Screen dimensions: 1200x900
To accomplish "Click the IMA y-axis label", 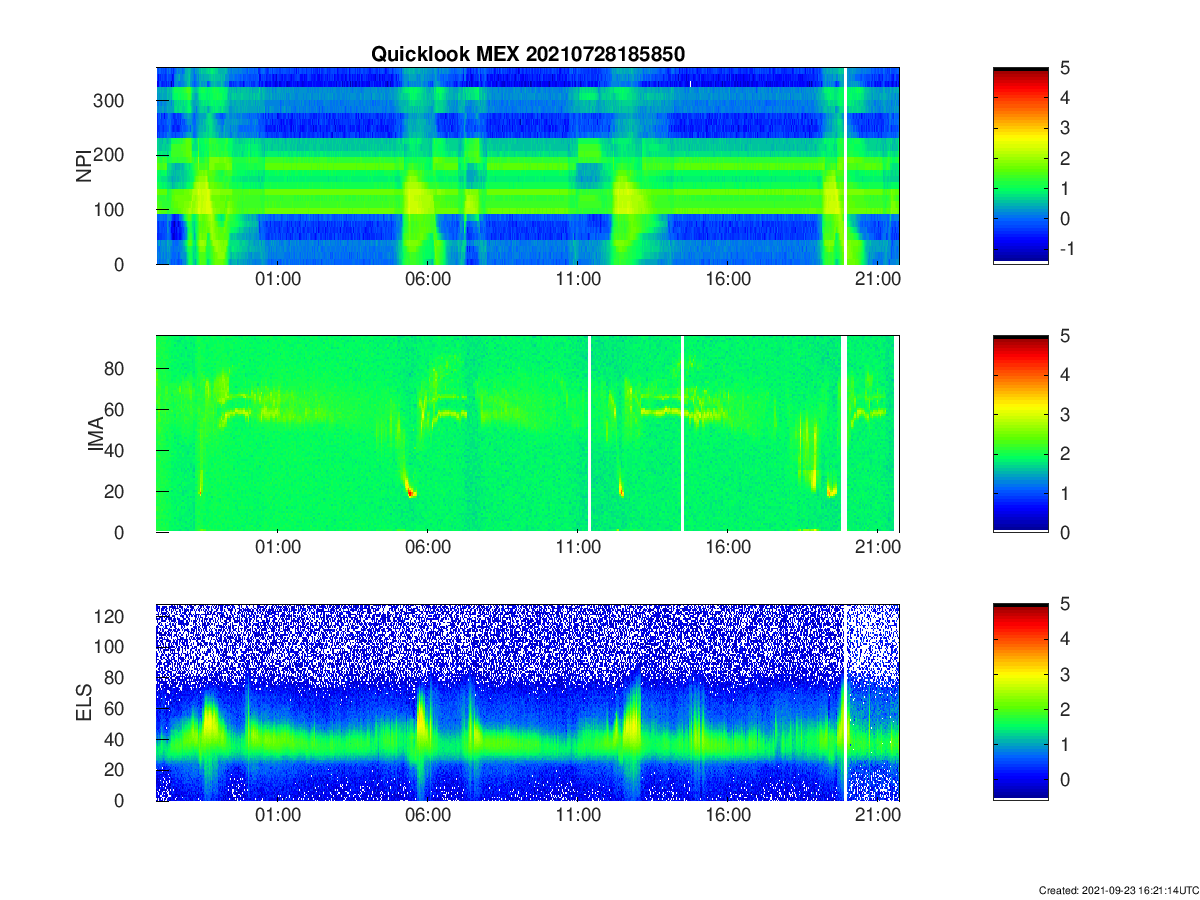I will [x=97, y=434].
